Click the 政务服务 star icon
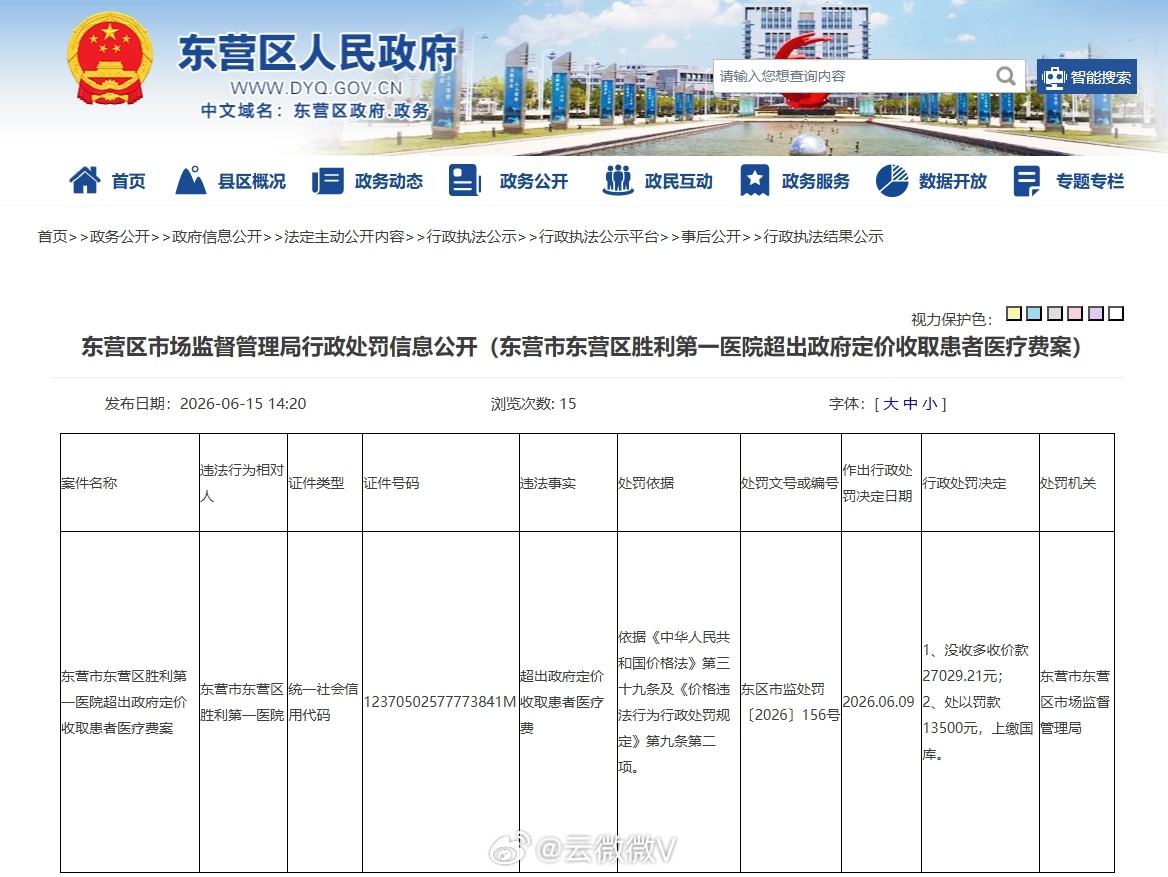Screen dimensions: 1168x877 [755, 180]
